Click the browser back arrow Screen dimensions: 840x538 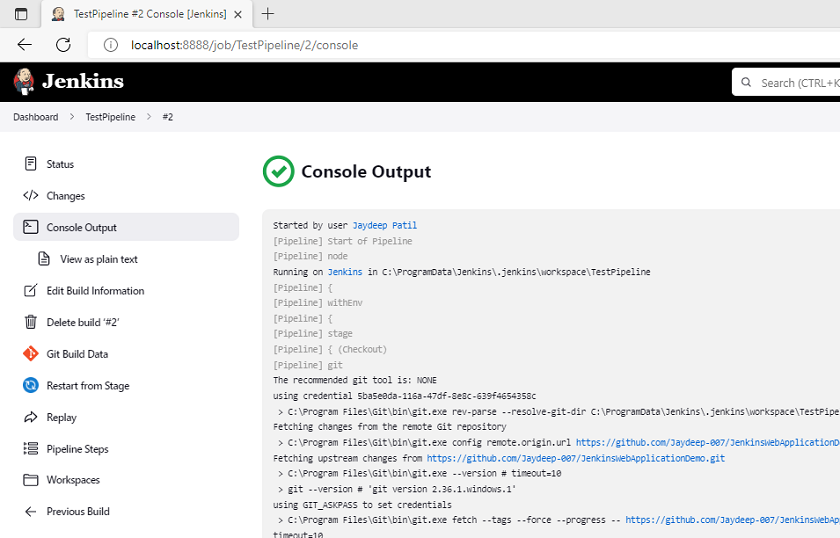coord(25,45)
